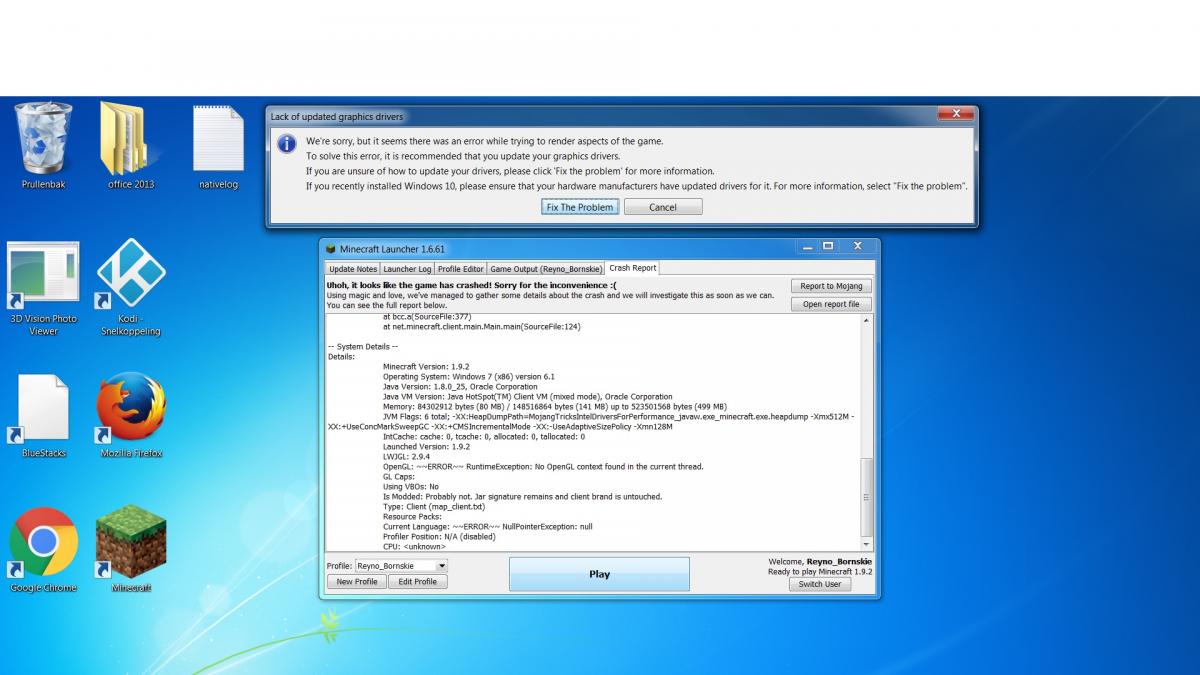The width and height of the screenshot is (1200, 675).
Task: Click the 'Uhoh, it looks like the game has crashed' heading
Action: [471, 285]
